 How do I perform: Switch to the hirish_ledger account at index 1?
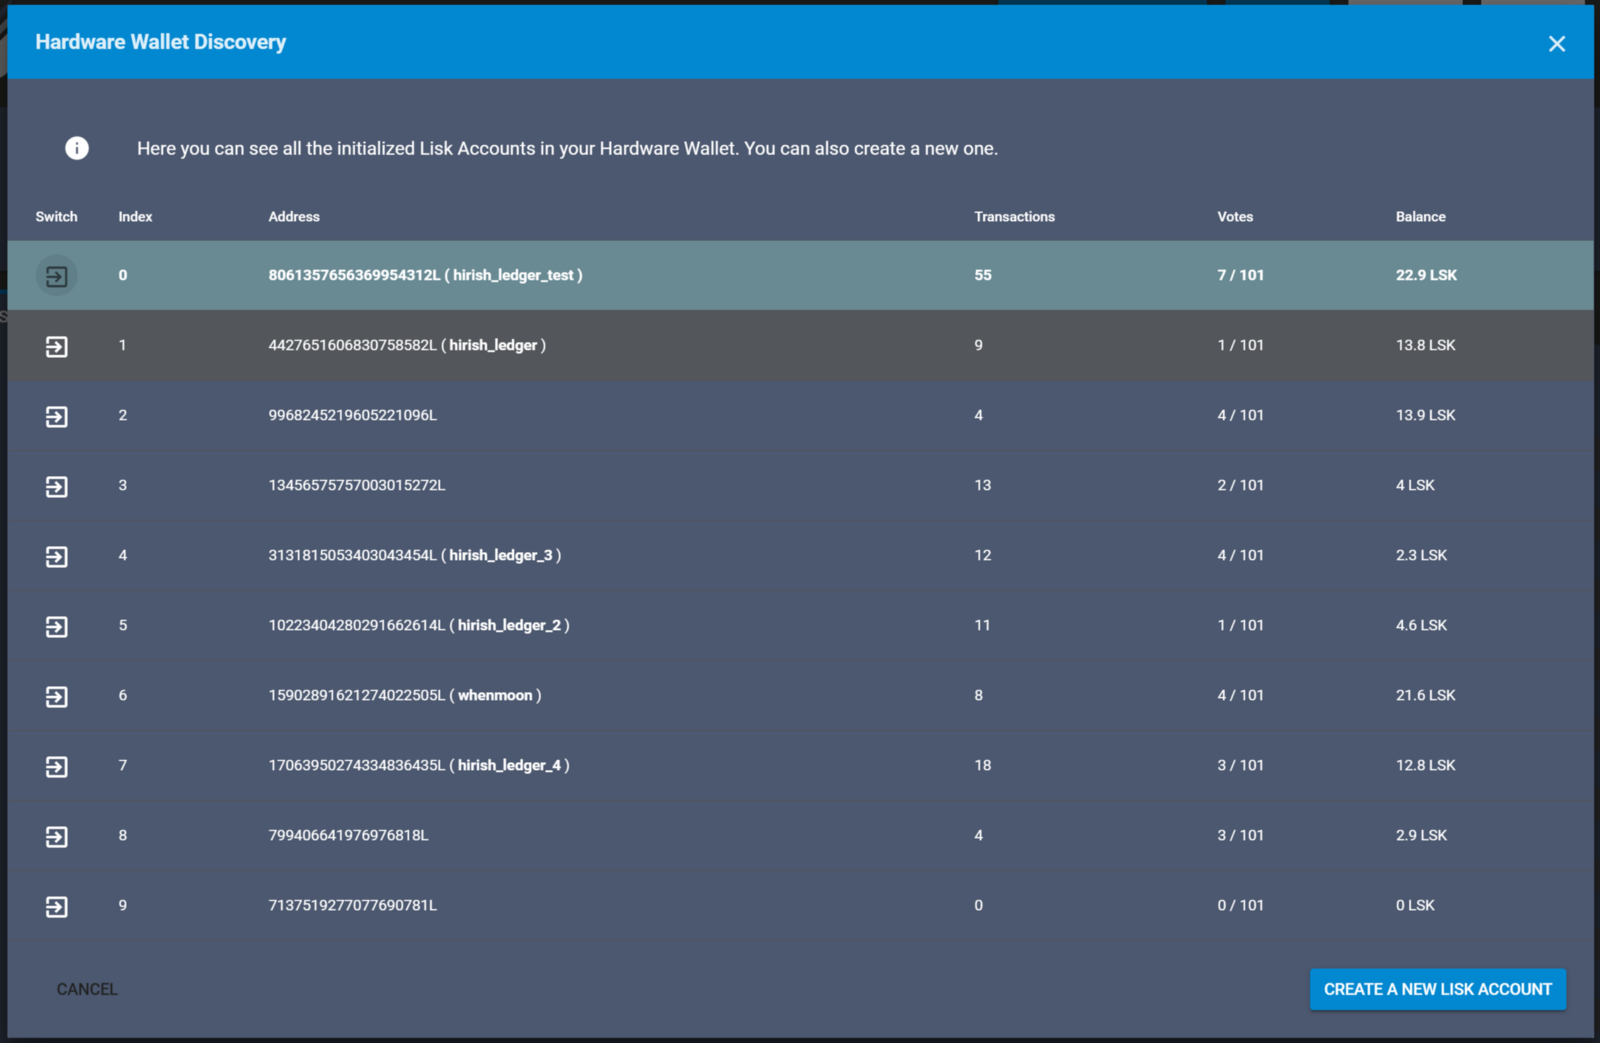(57, 346)
